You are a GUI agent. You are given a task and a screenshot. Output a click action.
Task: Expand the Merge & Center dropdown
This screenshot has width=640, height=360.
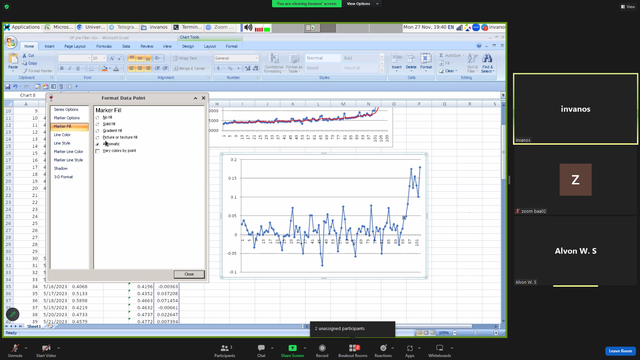208,68
